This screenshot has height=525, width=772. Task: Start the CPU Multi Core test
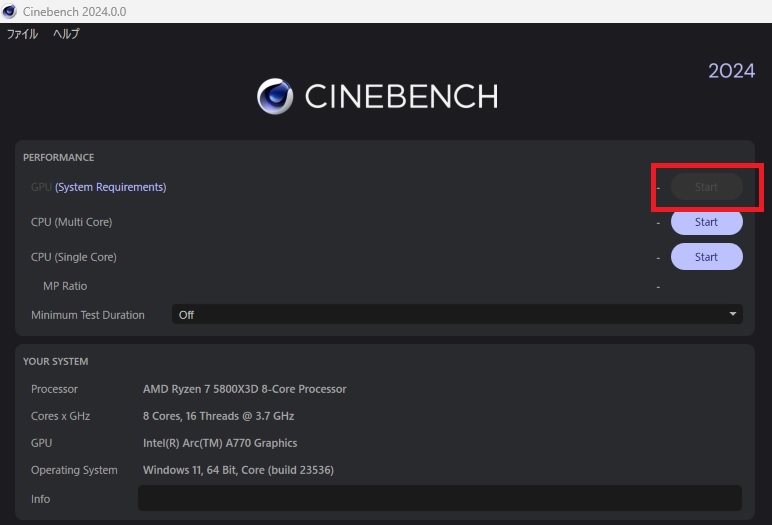[707, 222]
